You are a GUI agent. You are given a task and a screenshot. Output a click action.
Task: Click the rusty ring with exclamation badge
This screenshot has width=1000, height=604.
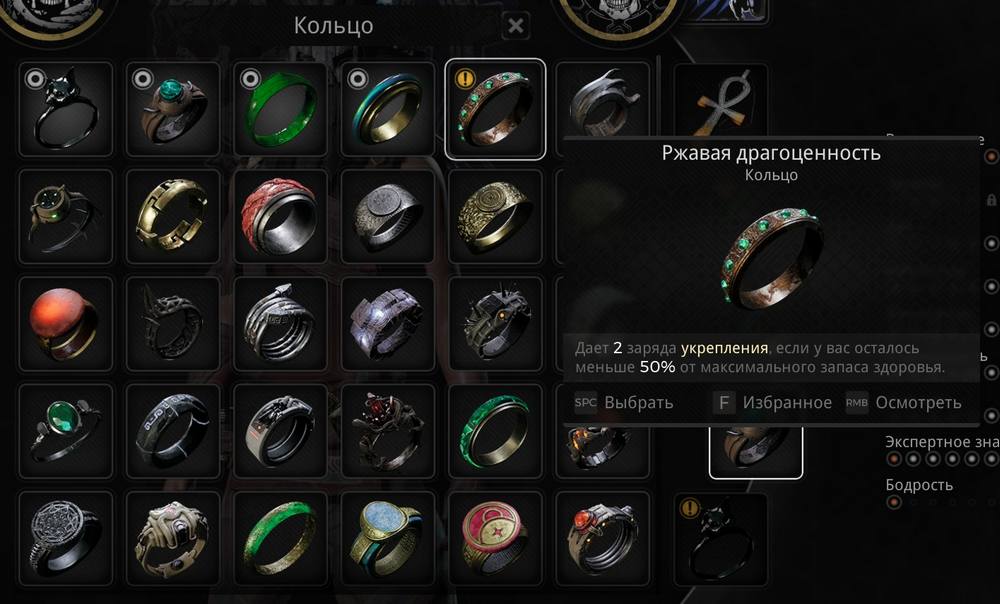495,109
